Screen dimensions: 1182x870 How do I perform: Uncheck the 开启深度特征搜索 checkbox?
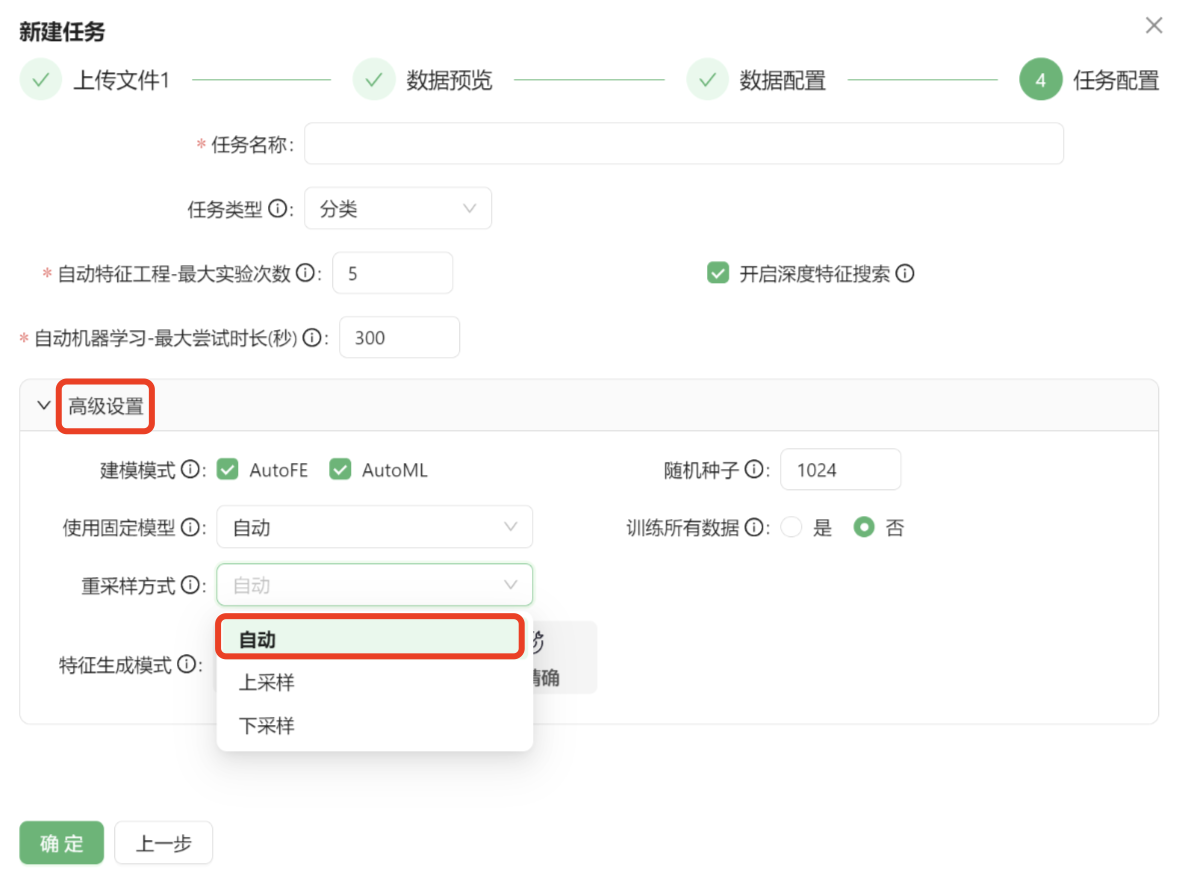718,273
